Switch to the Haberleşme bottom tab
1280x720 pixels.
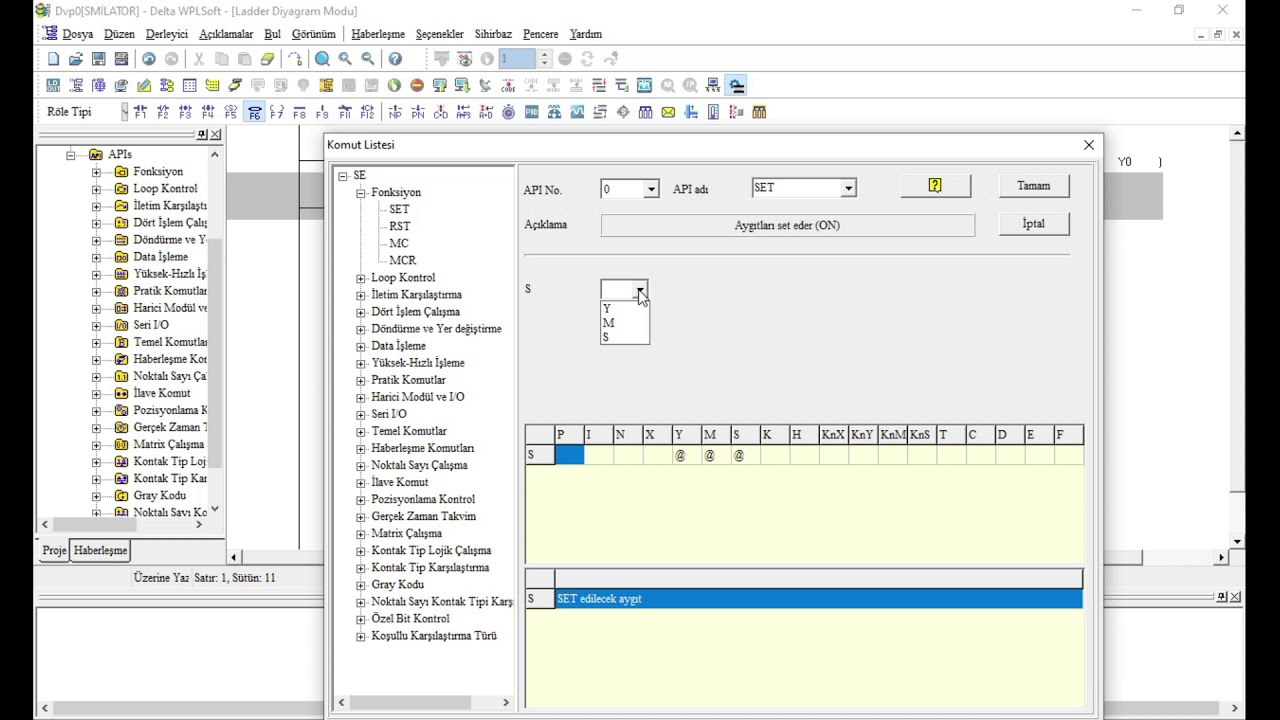100,551
